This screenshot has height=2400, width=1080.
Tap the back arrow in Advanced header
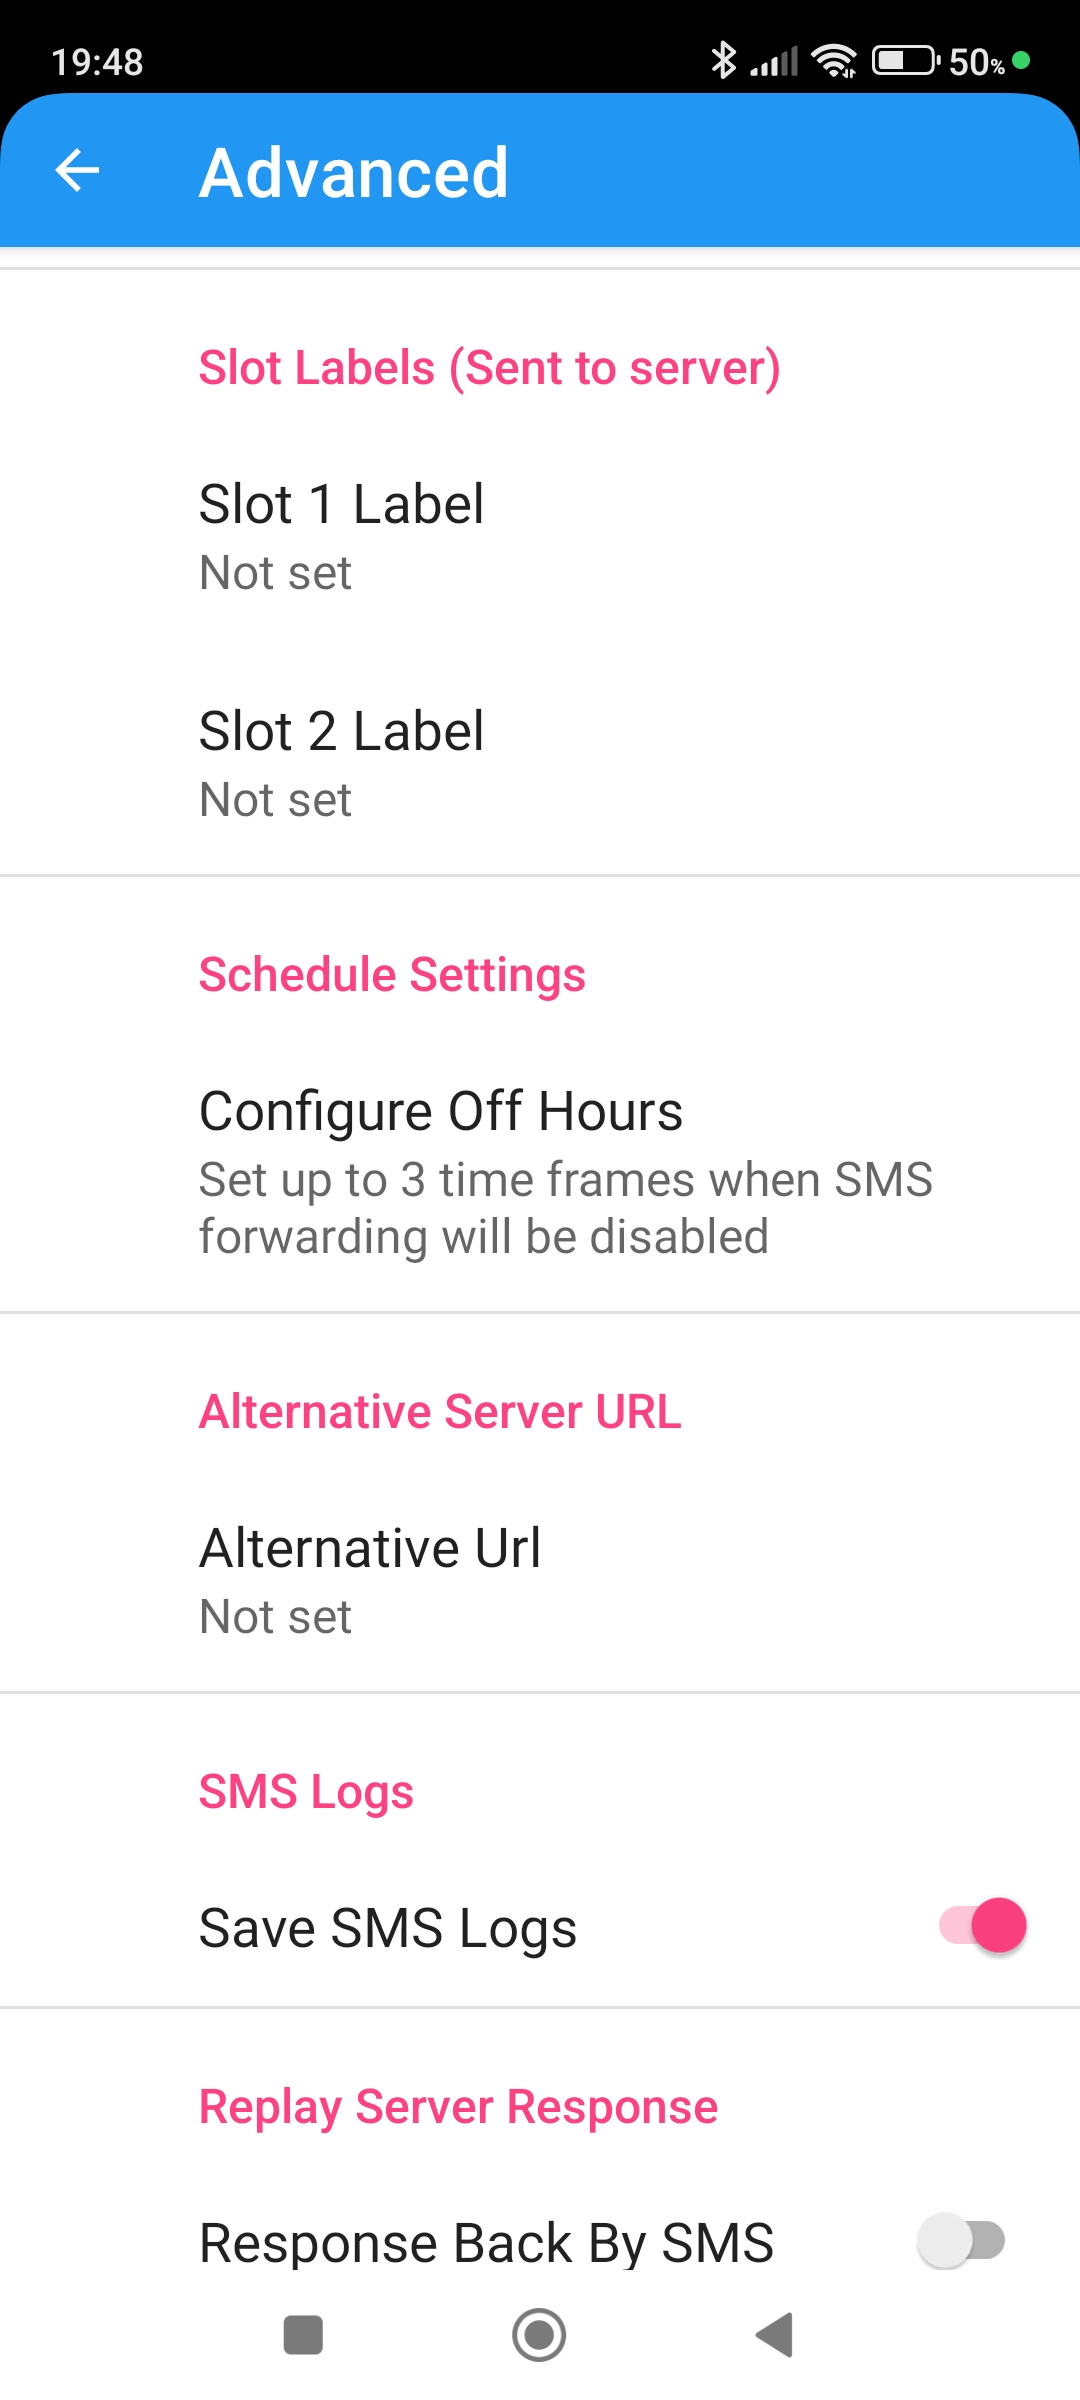pyautogui.click(x=77, y=171)
